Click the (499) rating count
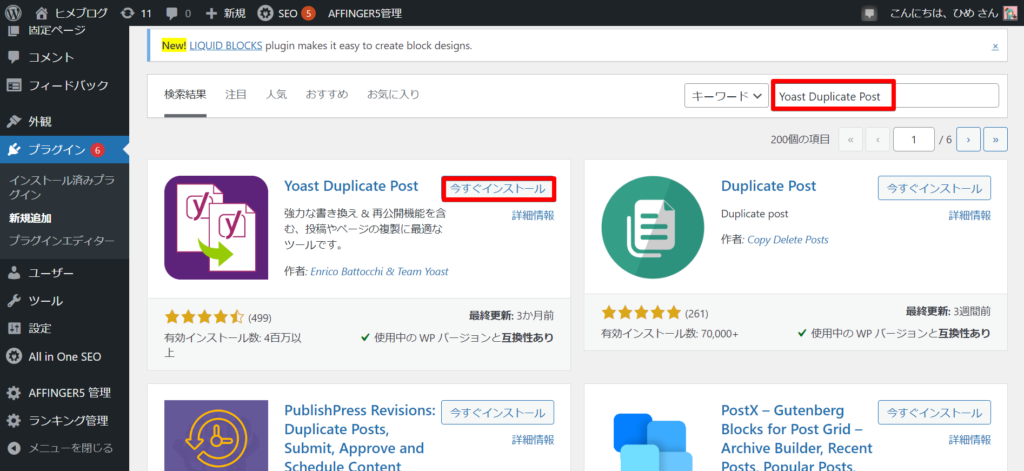1024x471 pixels. click(260, 318)
